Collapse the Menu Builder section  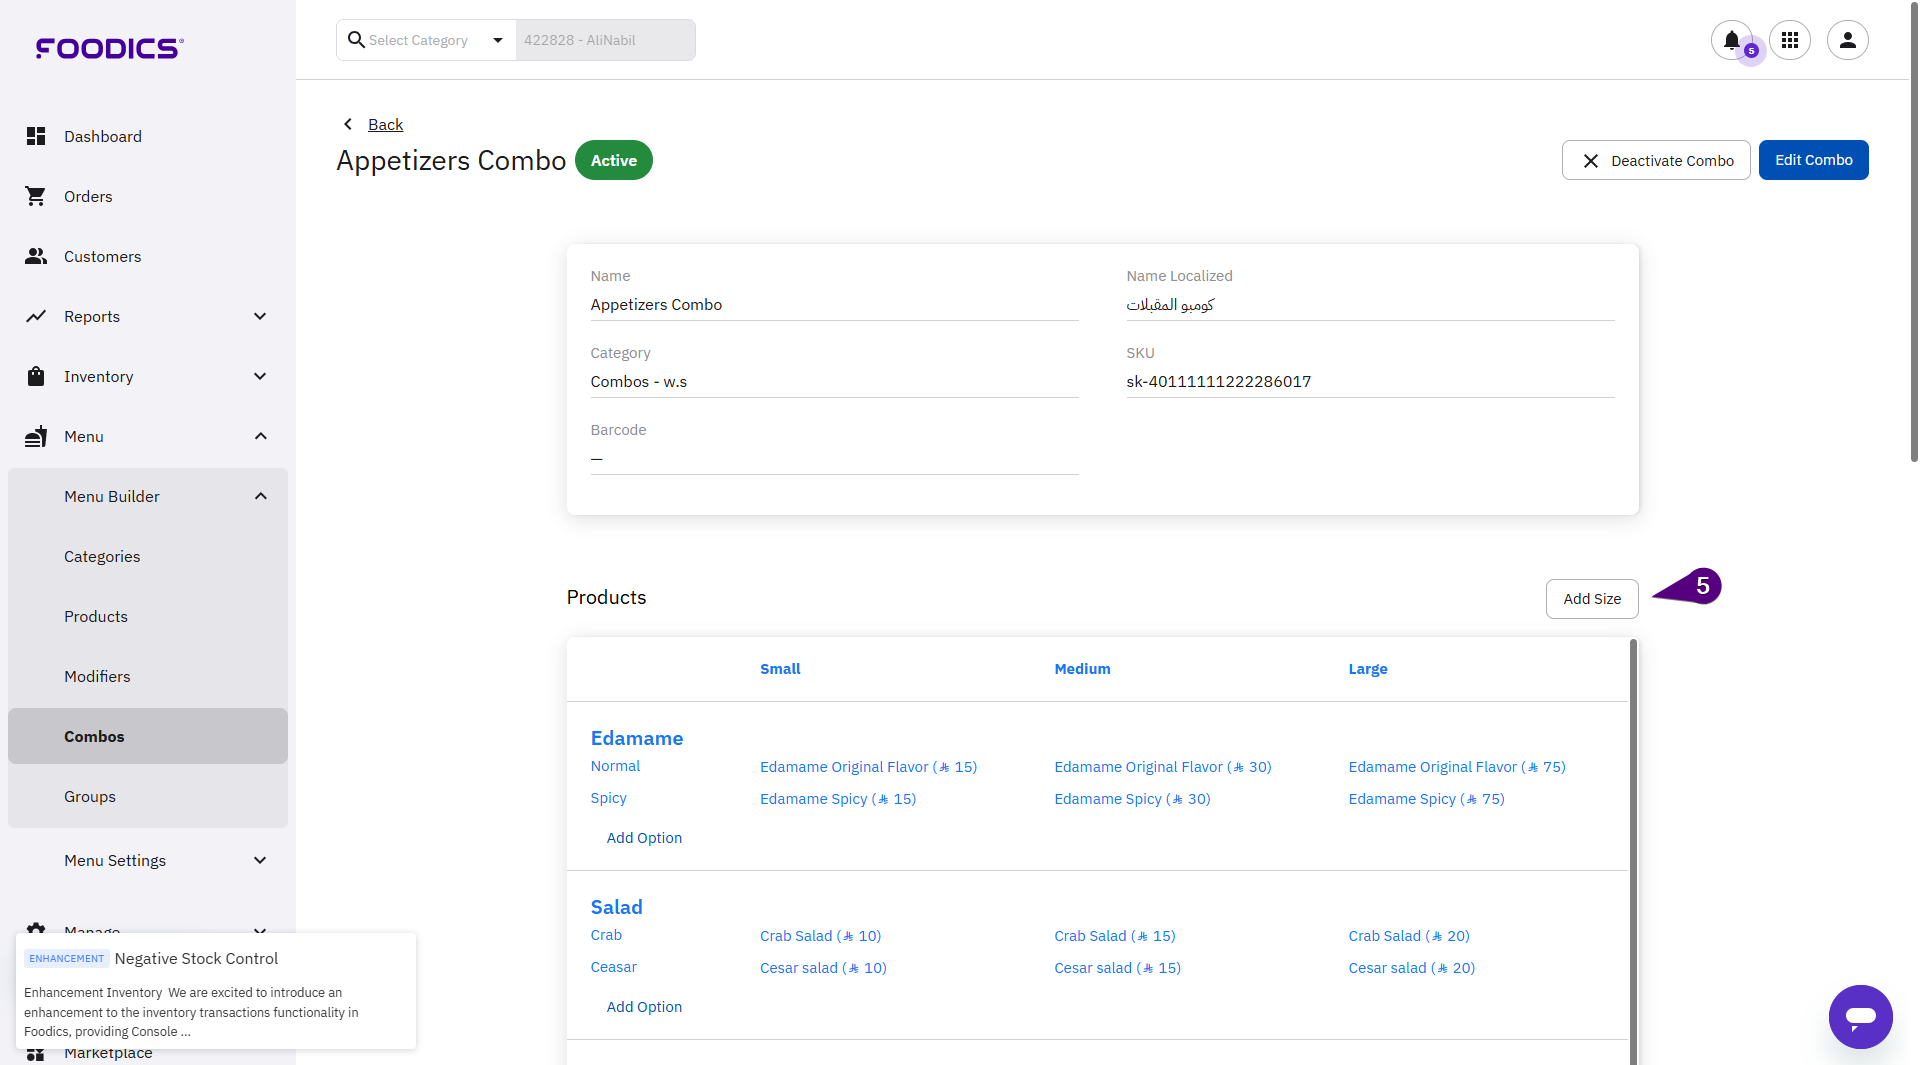[260, 496]
